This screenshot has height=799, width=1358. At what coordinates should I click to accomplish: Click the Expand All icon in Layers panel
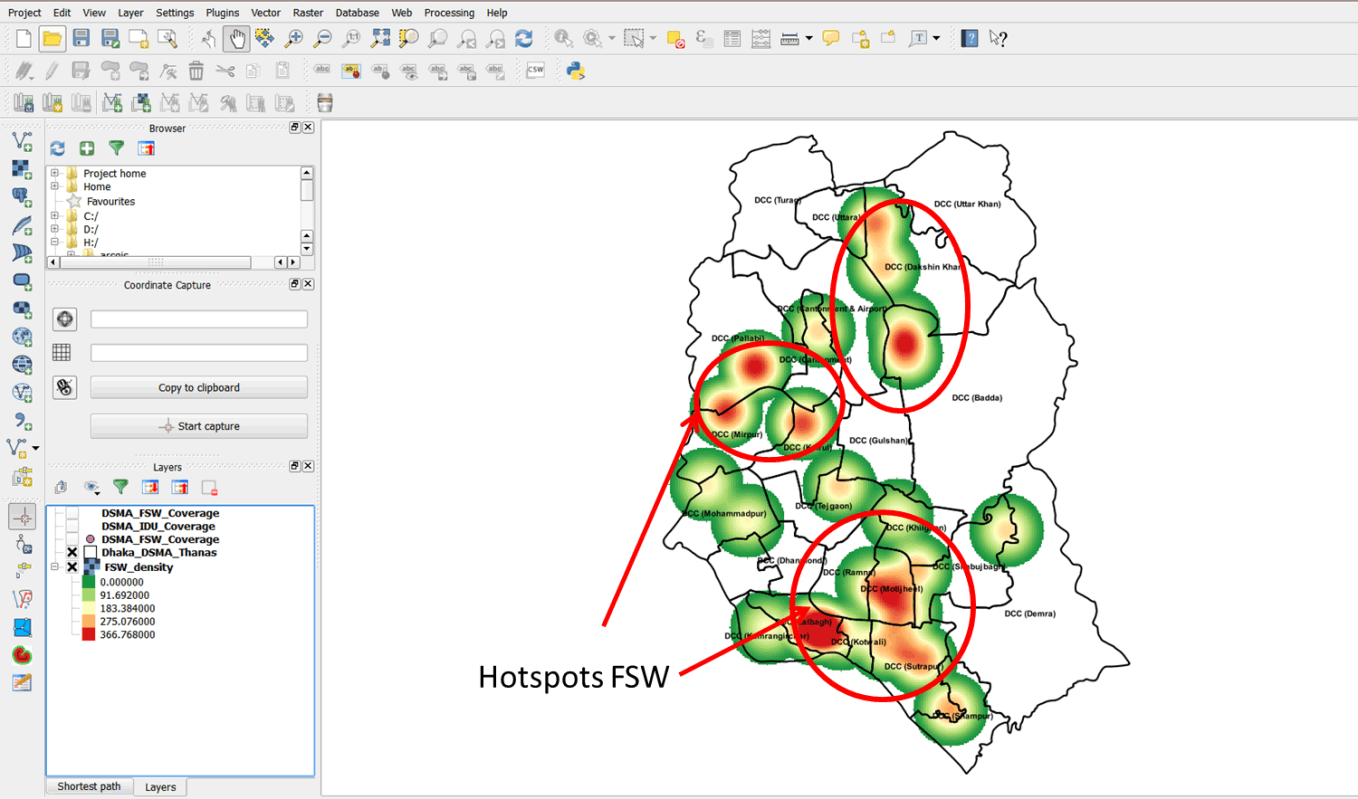[x=150, y=487]
